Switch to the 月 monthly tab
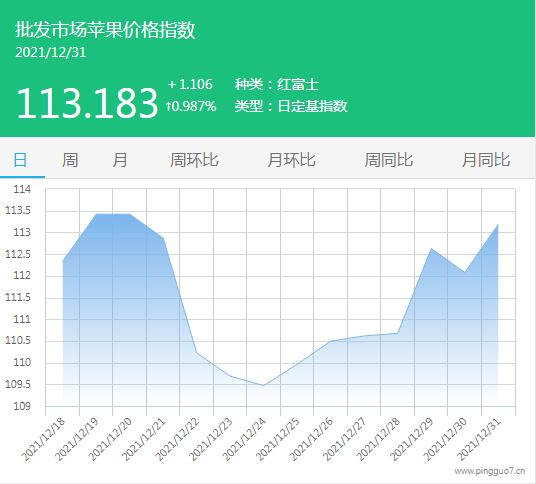The image size is (536, 484). coord(120,160)
